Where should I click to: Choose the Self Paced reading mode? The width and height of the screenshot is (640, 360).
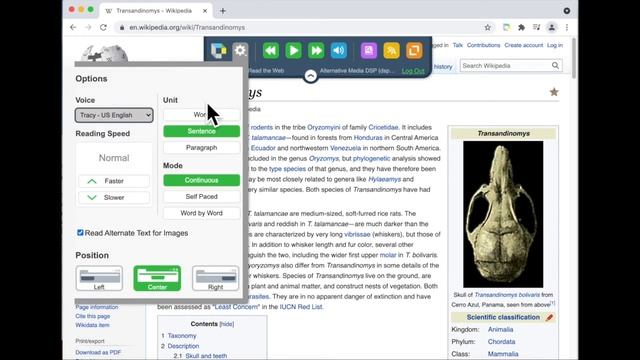[202, 196]
